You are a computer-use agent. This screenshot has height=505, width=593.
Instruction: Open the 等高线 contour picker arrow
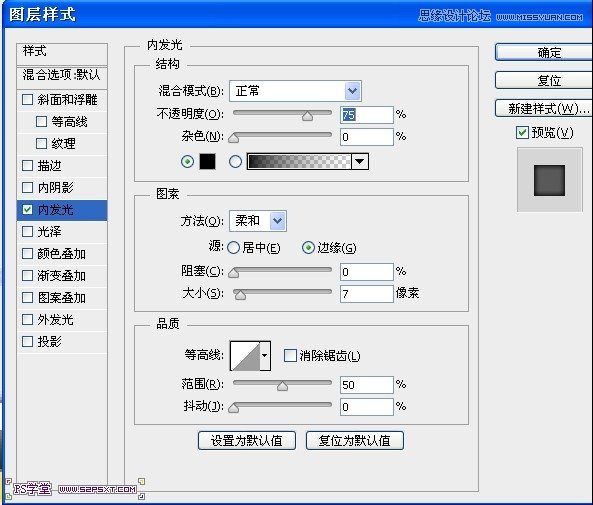265,356
